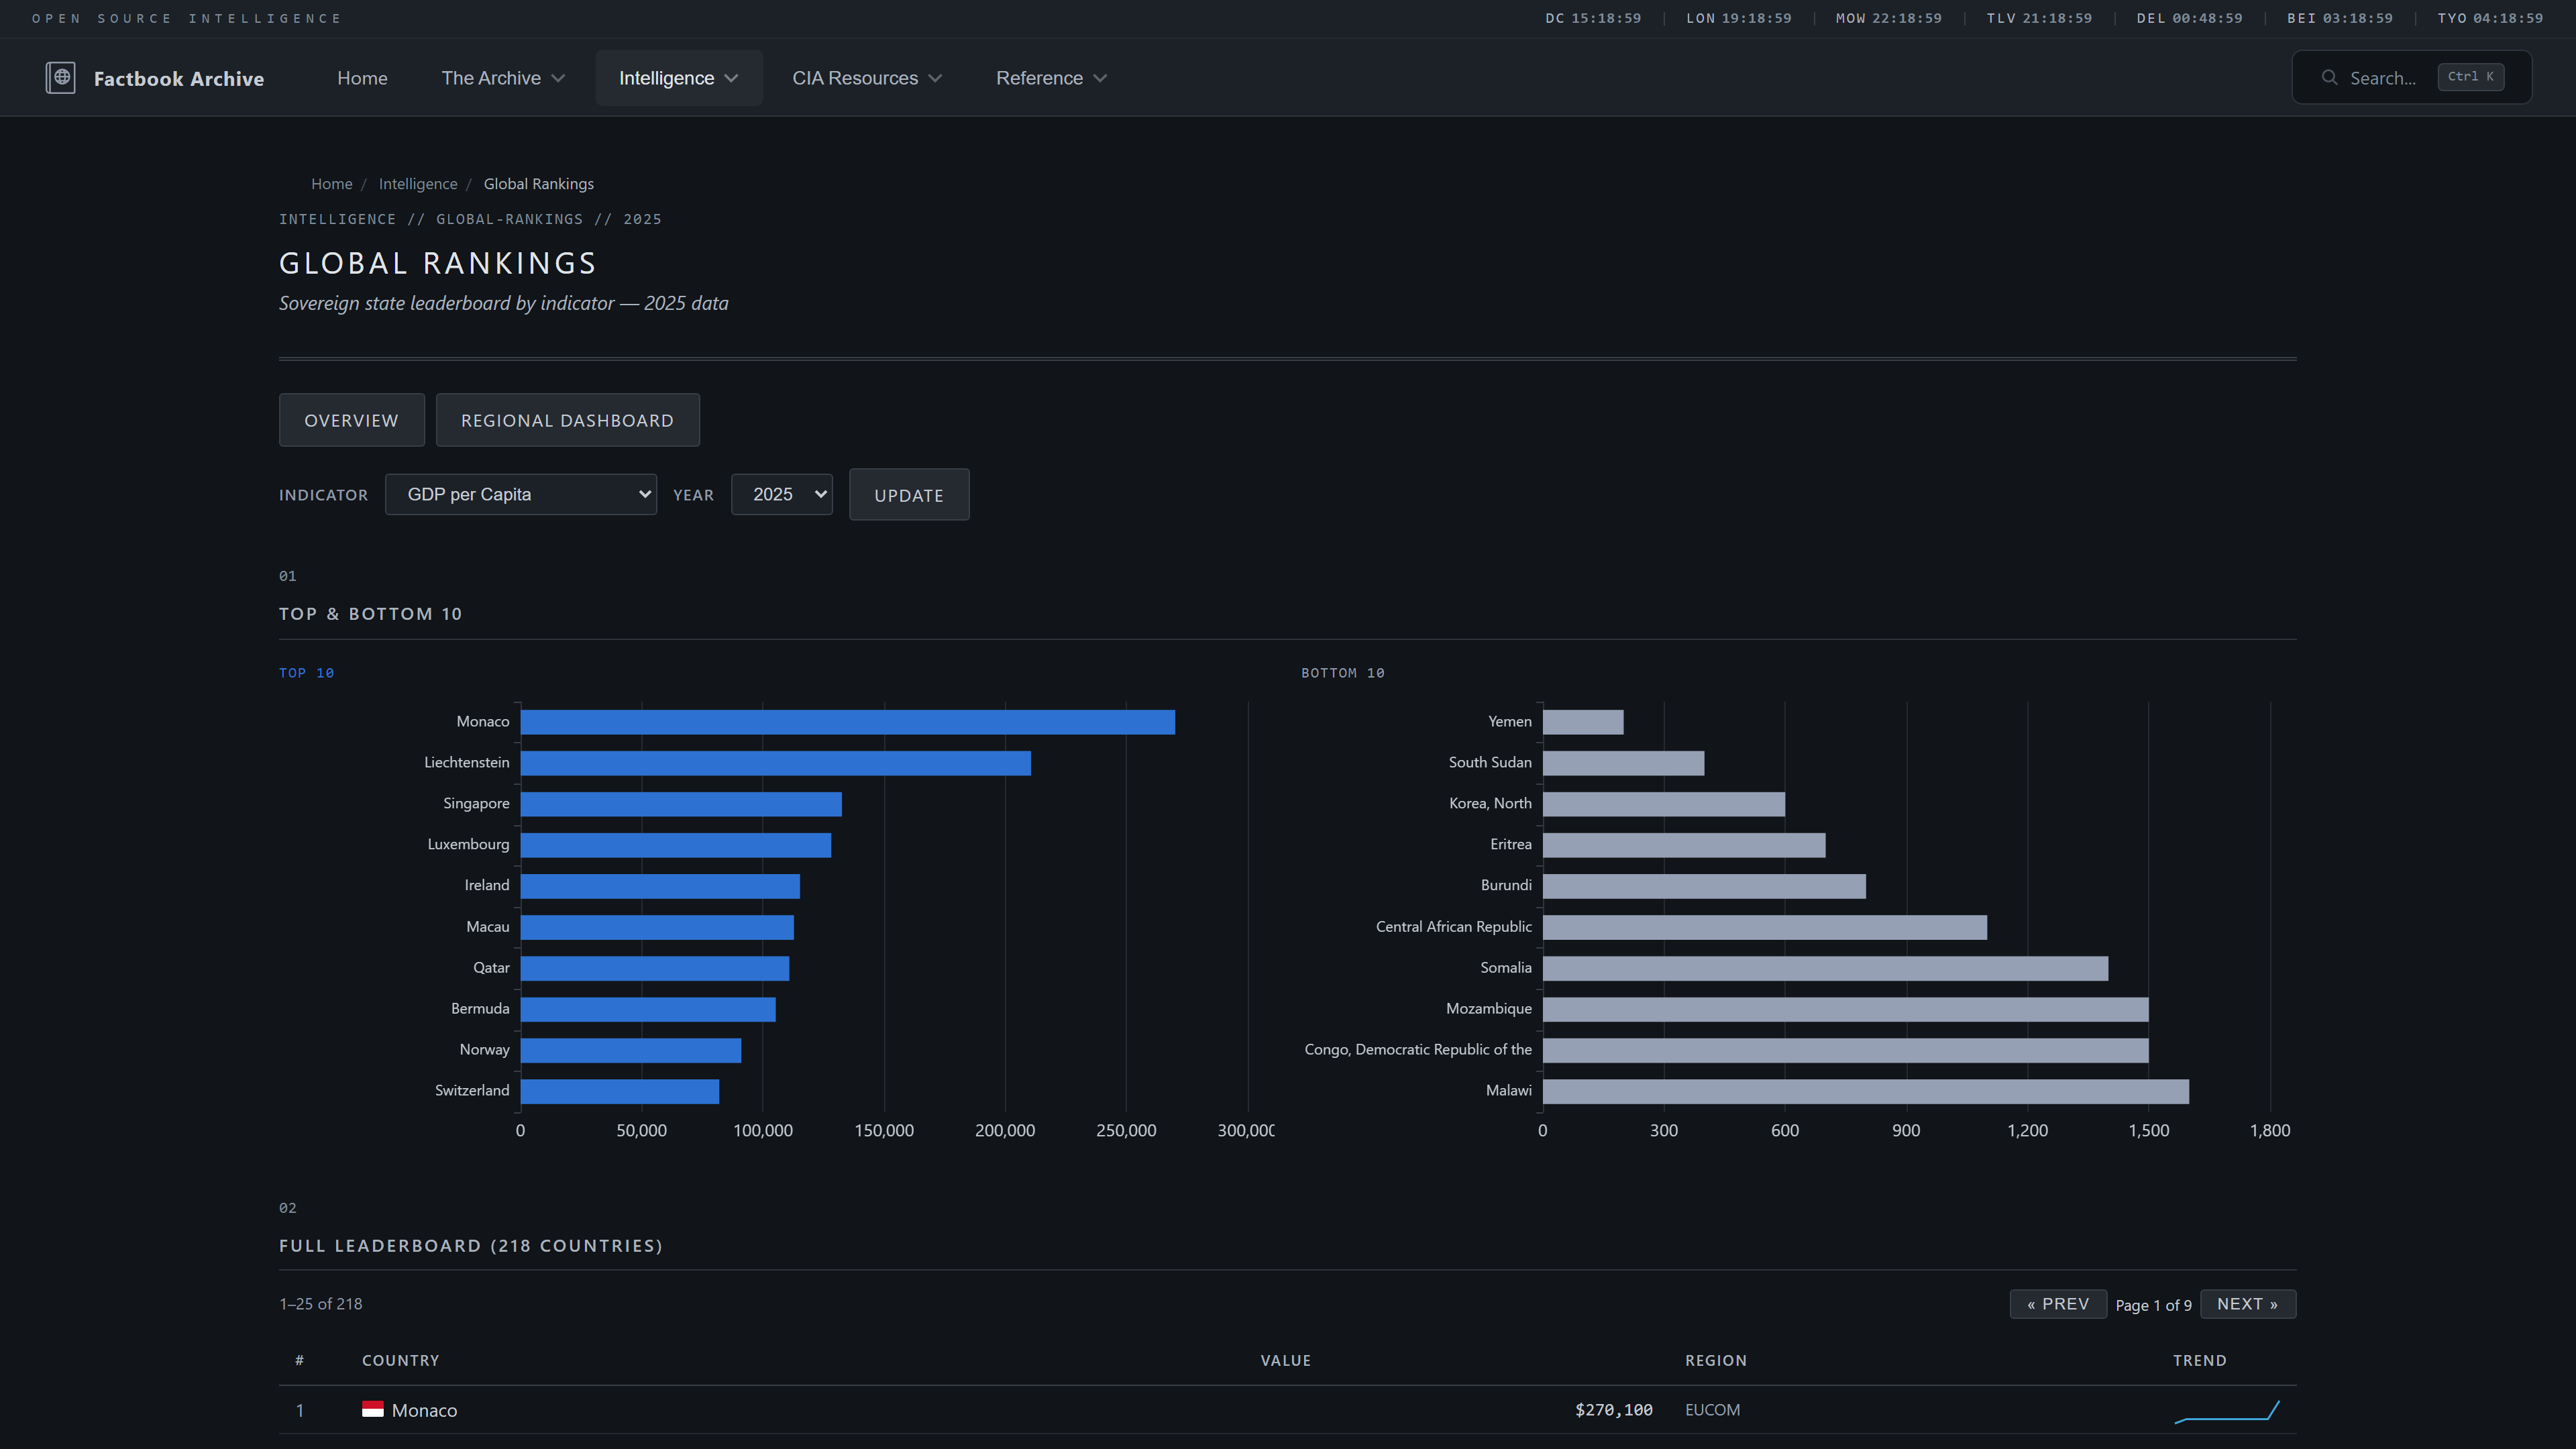
Task: Open the Year 2025 selector
Action: (781, 494)
